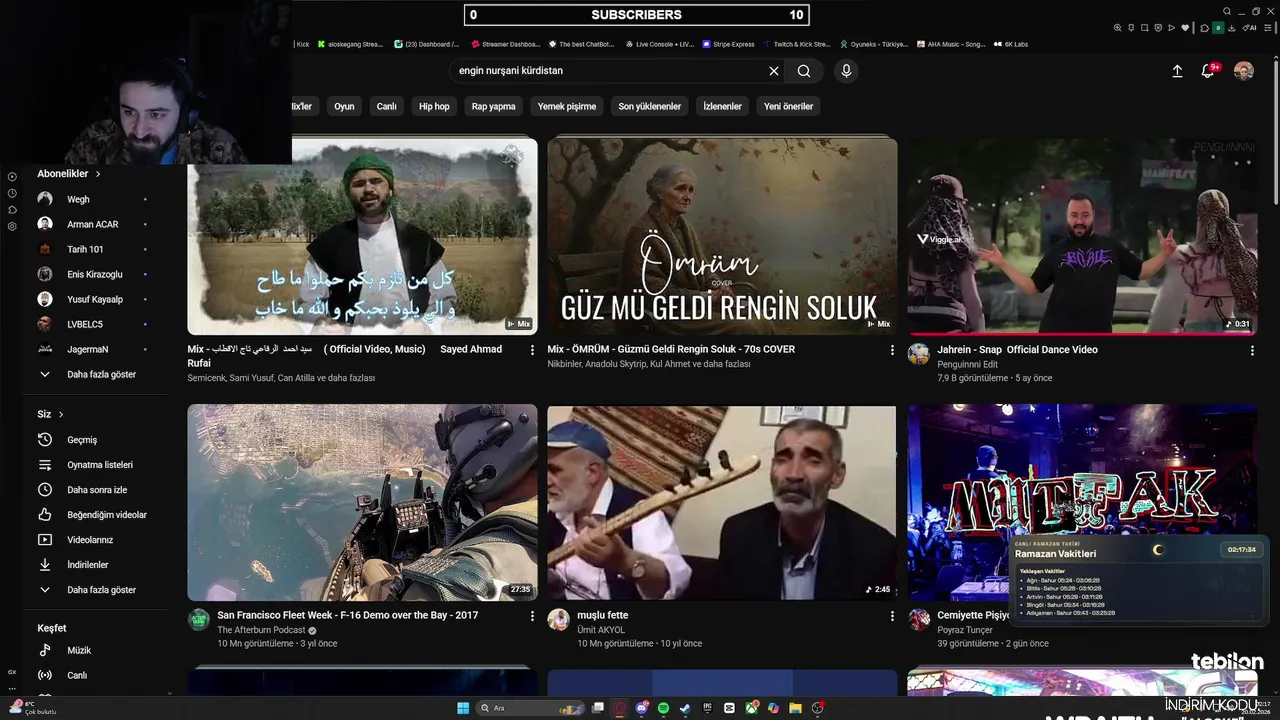This screenshot has width=1280, height=720.
Task: Open the notifications bell showing 9+
Action: coord(1208,71)
